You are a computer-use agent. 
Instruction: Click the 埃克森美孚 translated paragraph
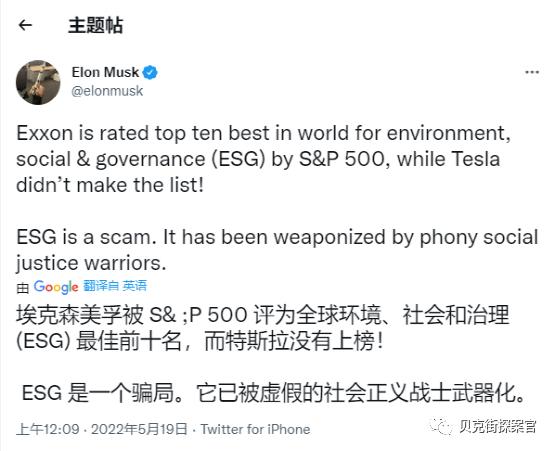tap(263, 328)
